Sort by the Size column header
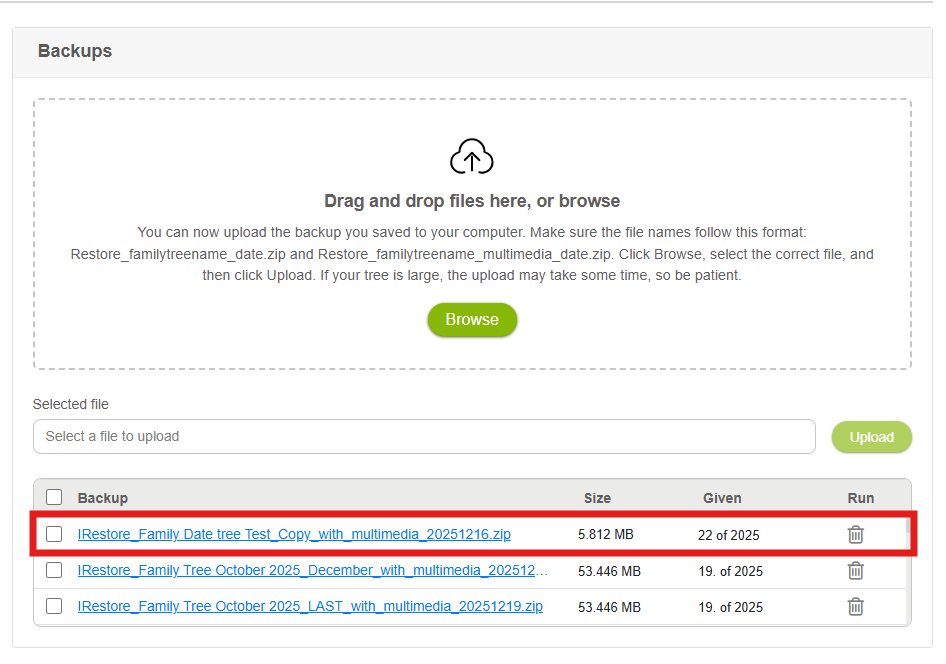The image size is (946, 664). tap(597, 498)
